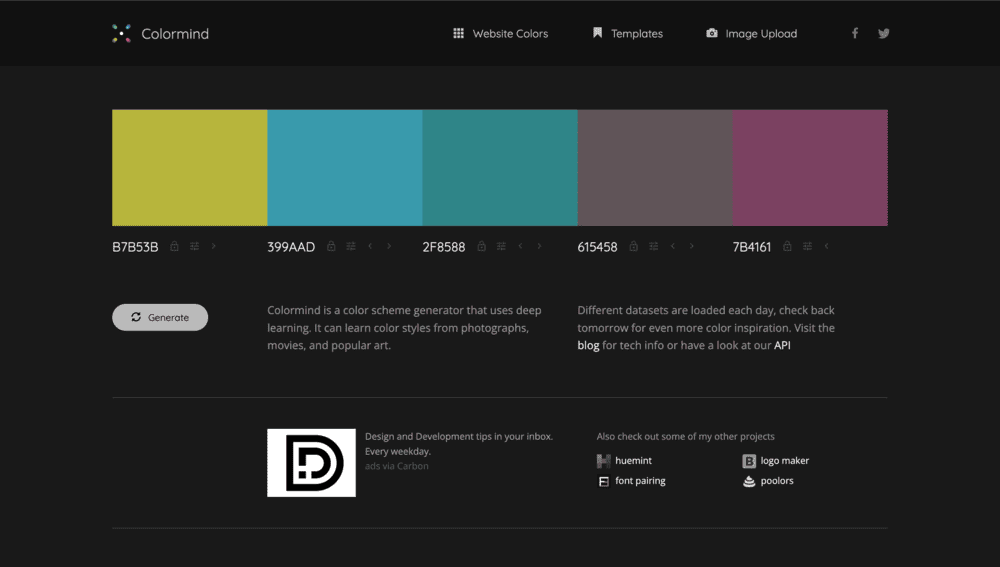The width and height of the screenshot is (1000, 567).
Task: Open Facebook page via header icon
Action: tap(855, 33)
